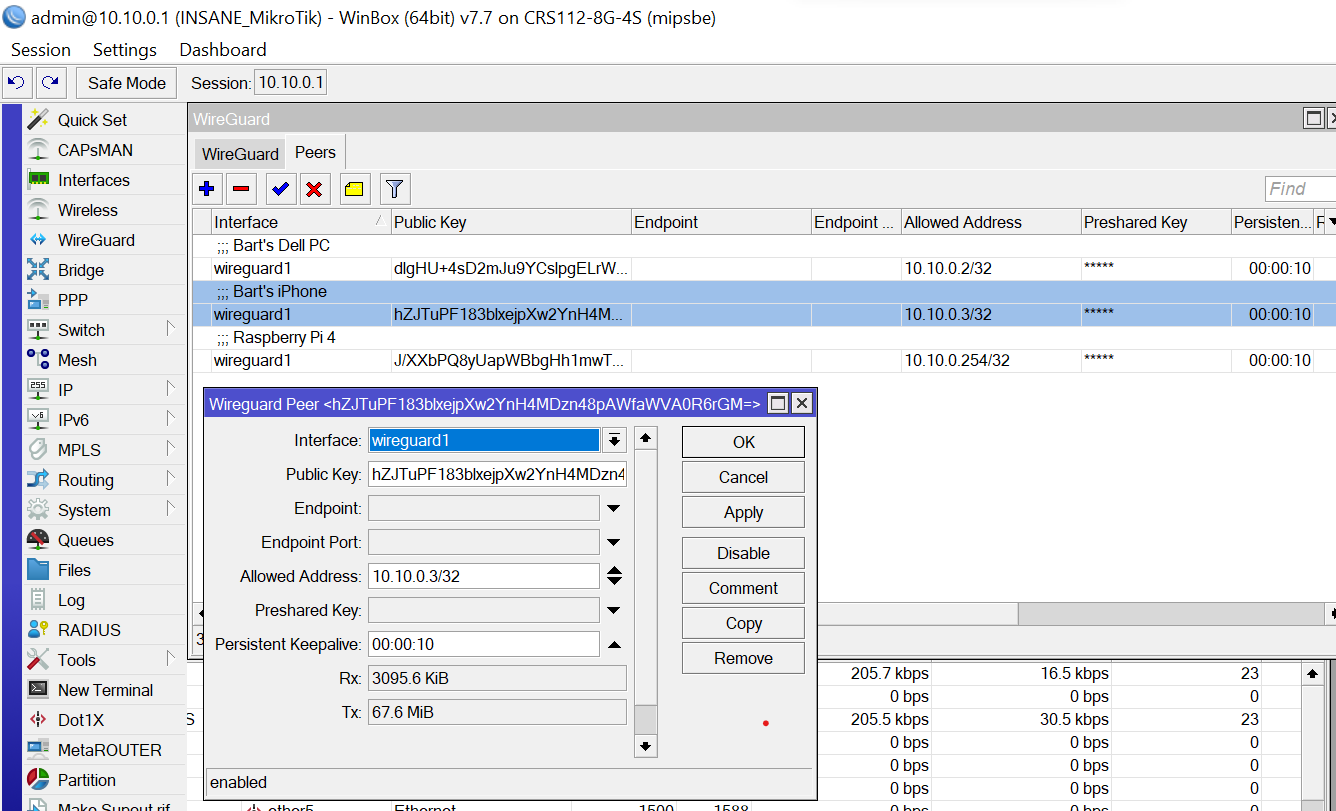Switch to the Peers tab
Viewport: 1336px width, 811px height.
coord(315,153)
